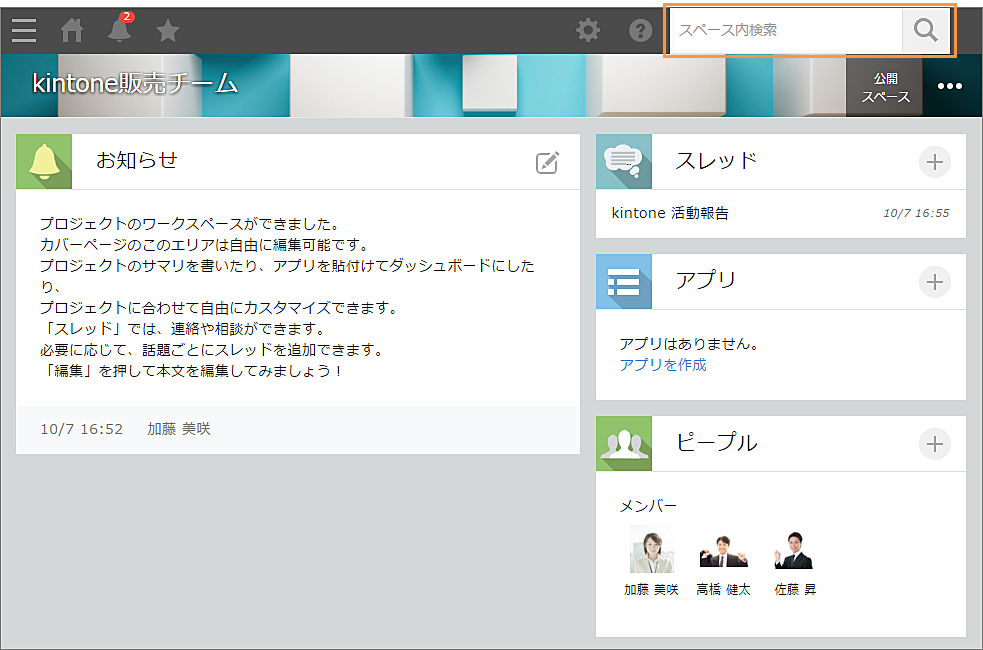Viewport: 983px width, 650px height.
Task: Click the line 必要に応じて、話題ごとにスレッドを追加できます。
Action: coord(211,350)
